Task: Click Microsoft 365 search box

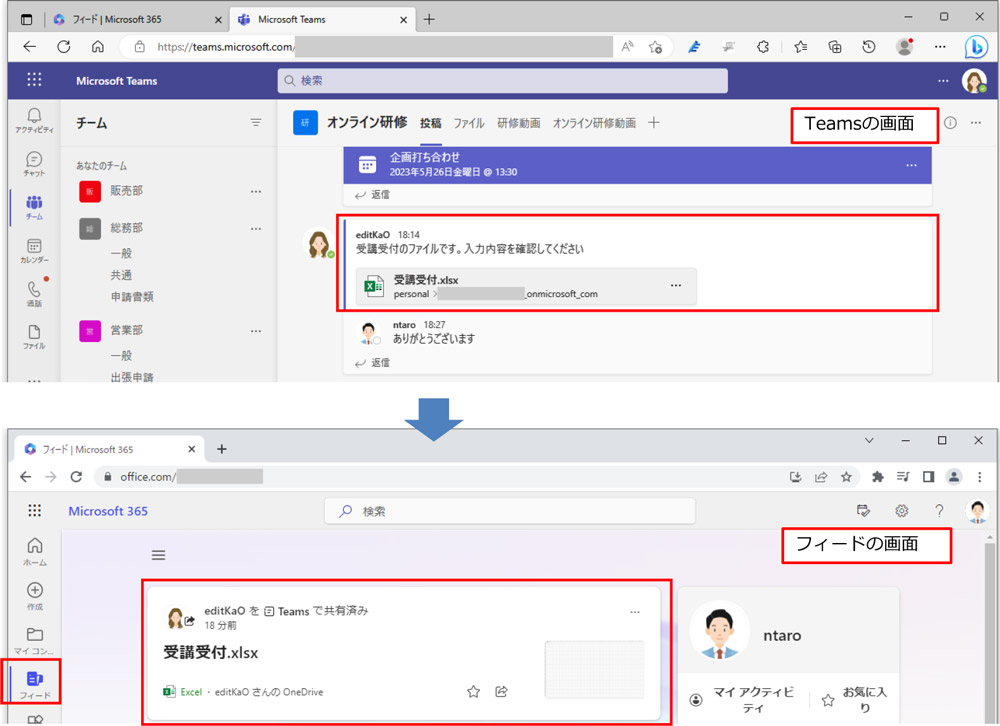Action: point(510,511)
